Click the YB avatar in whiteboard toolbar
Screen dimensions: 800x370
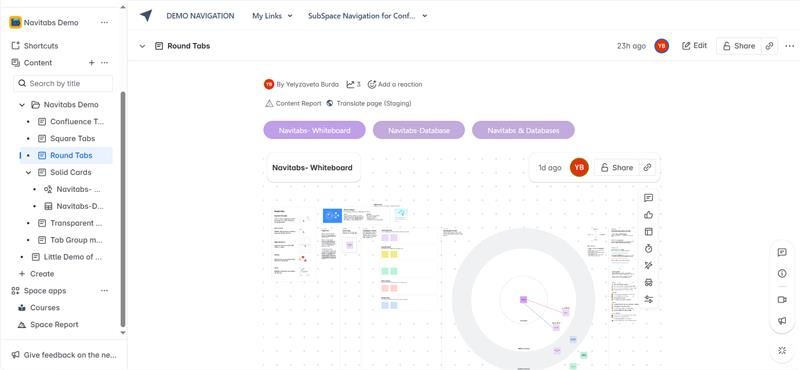click(x=579, y=167)
